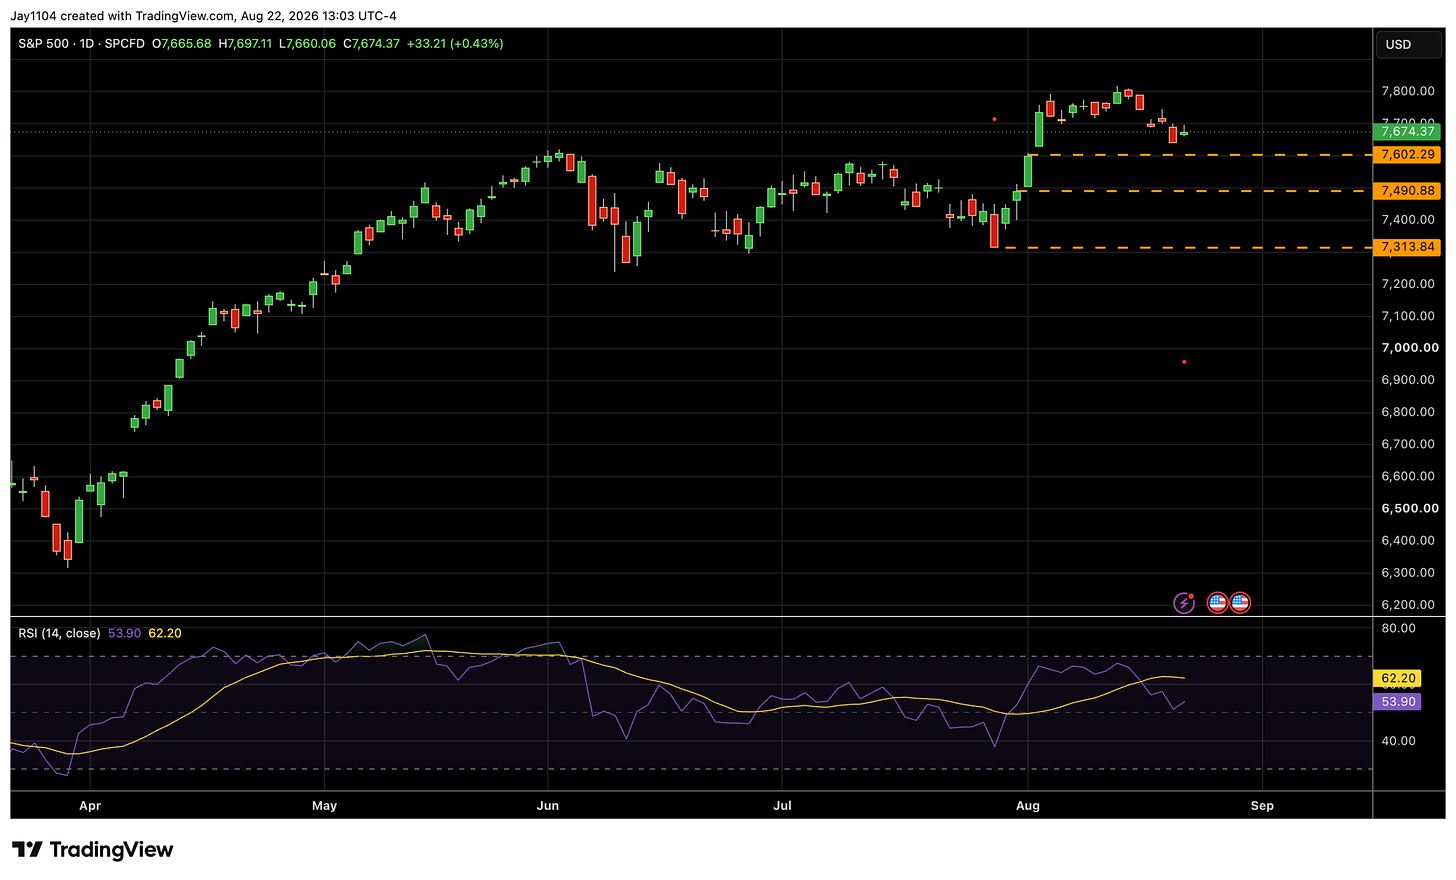Click the open value O7,665.68
The height and width of the screenshot is (880, 1456).
tap(182, 44)
